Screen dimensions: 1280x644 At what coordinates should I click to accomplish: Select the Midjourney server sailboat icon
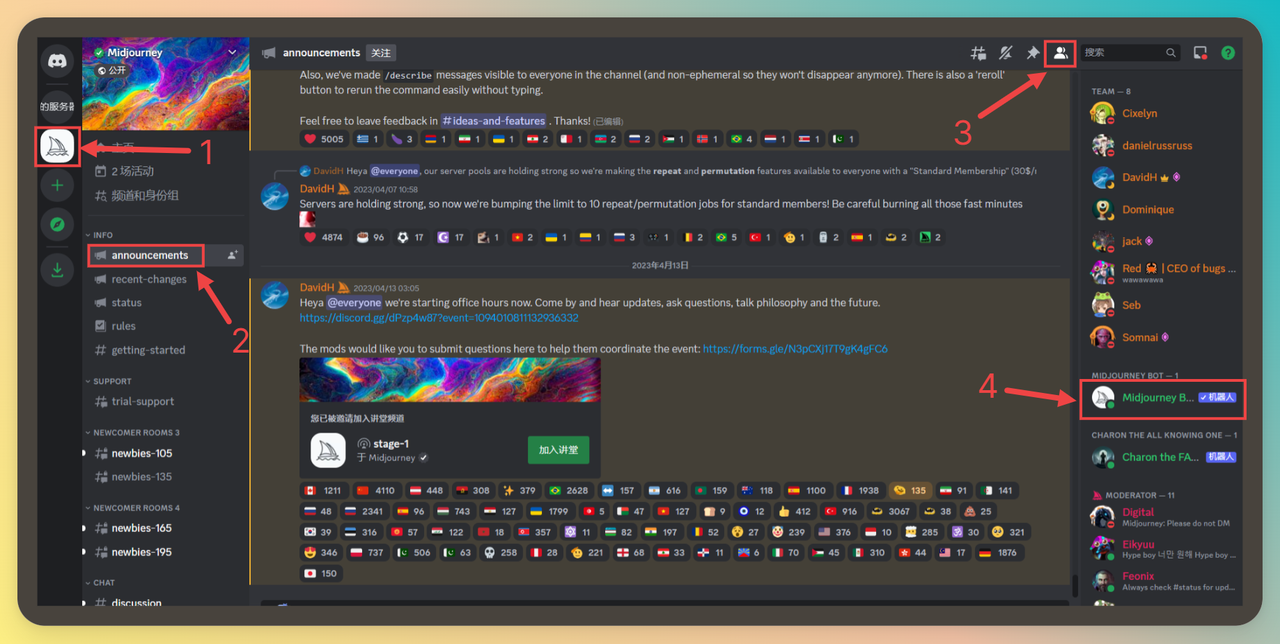tap(57, 147)
